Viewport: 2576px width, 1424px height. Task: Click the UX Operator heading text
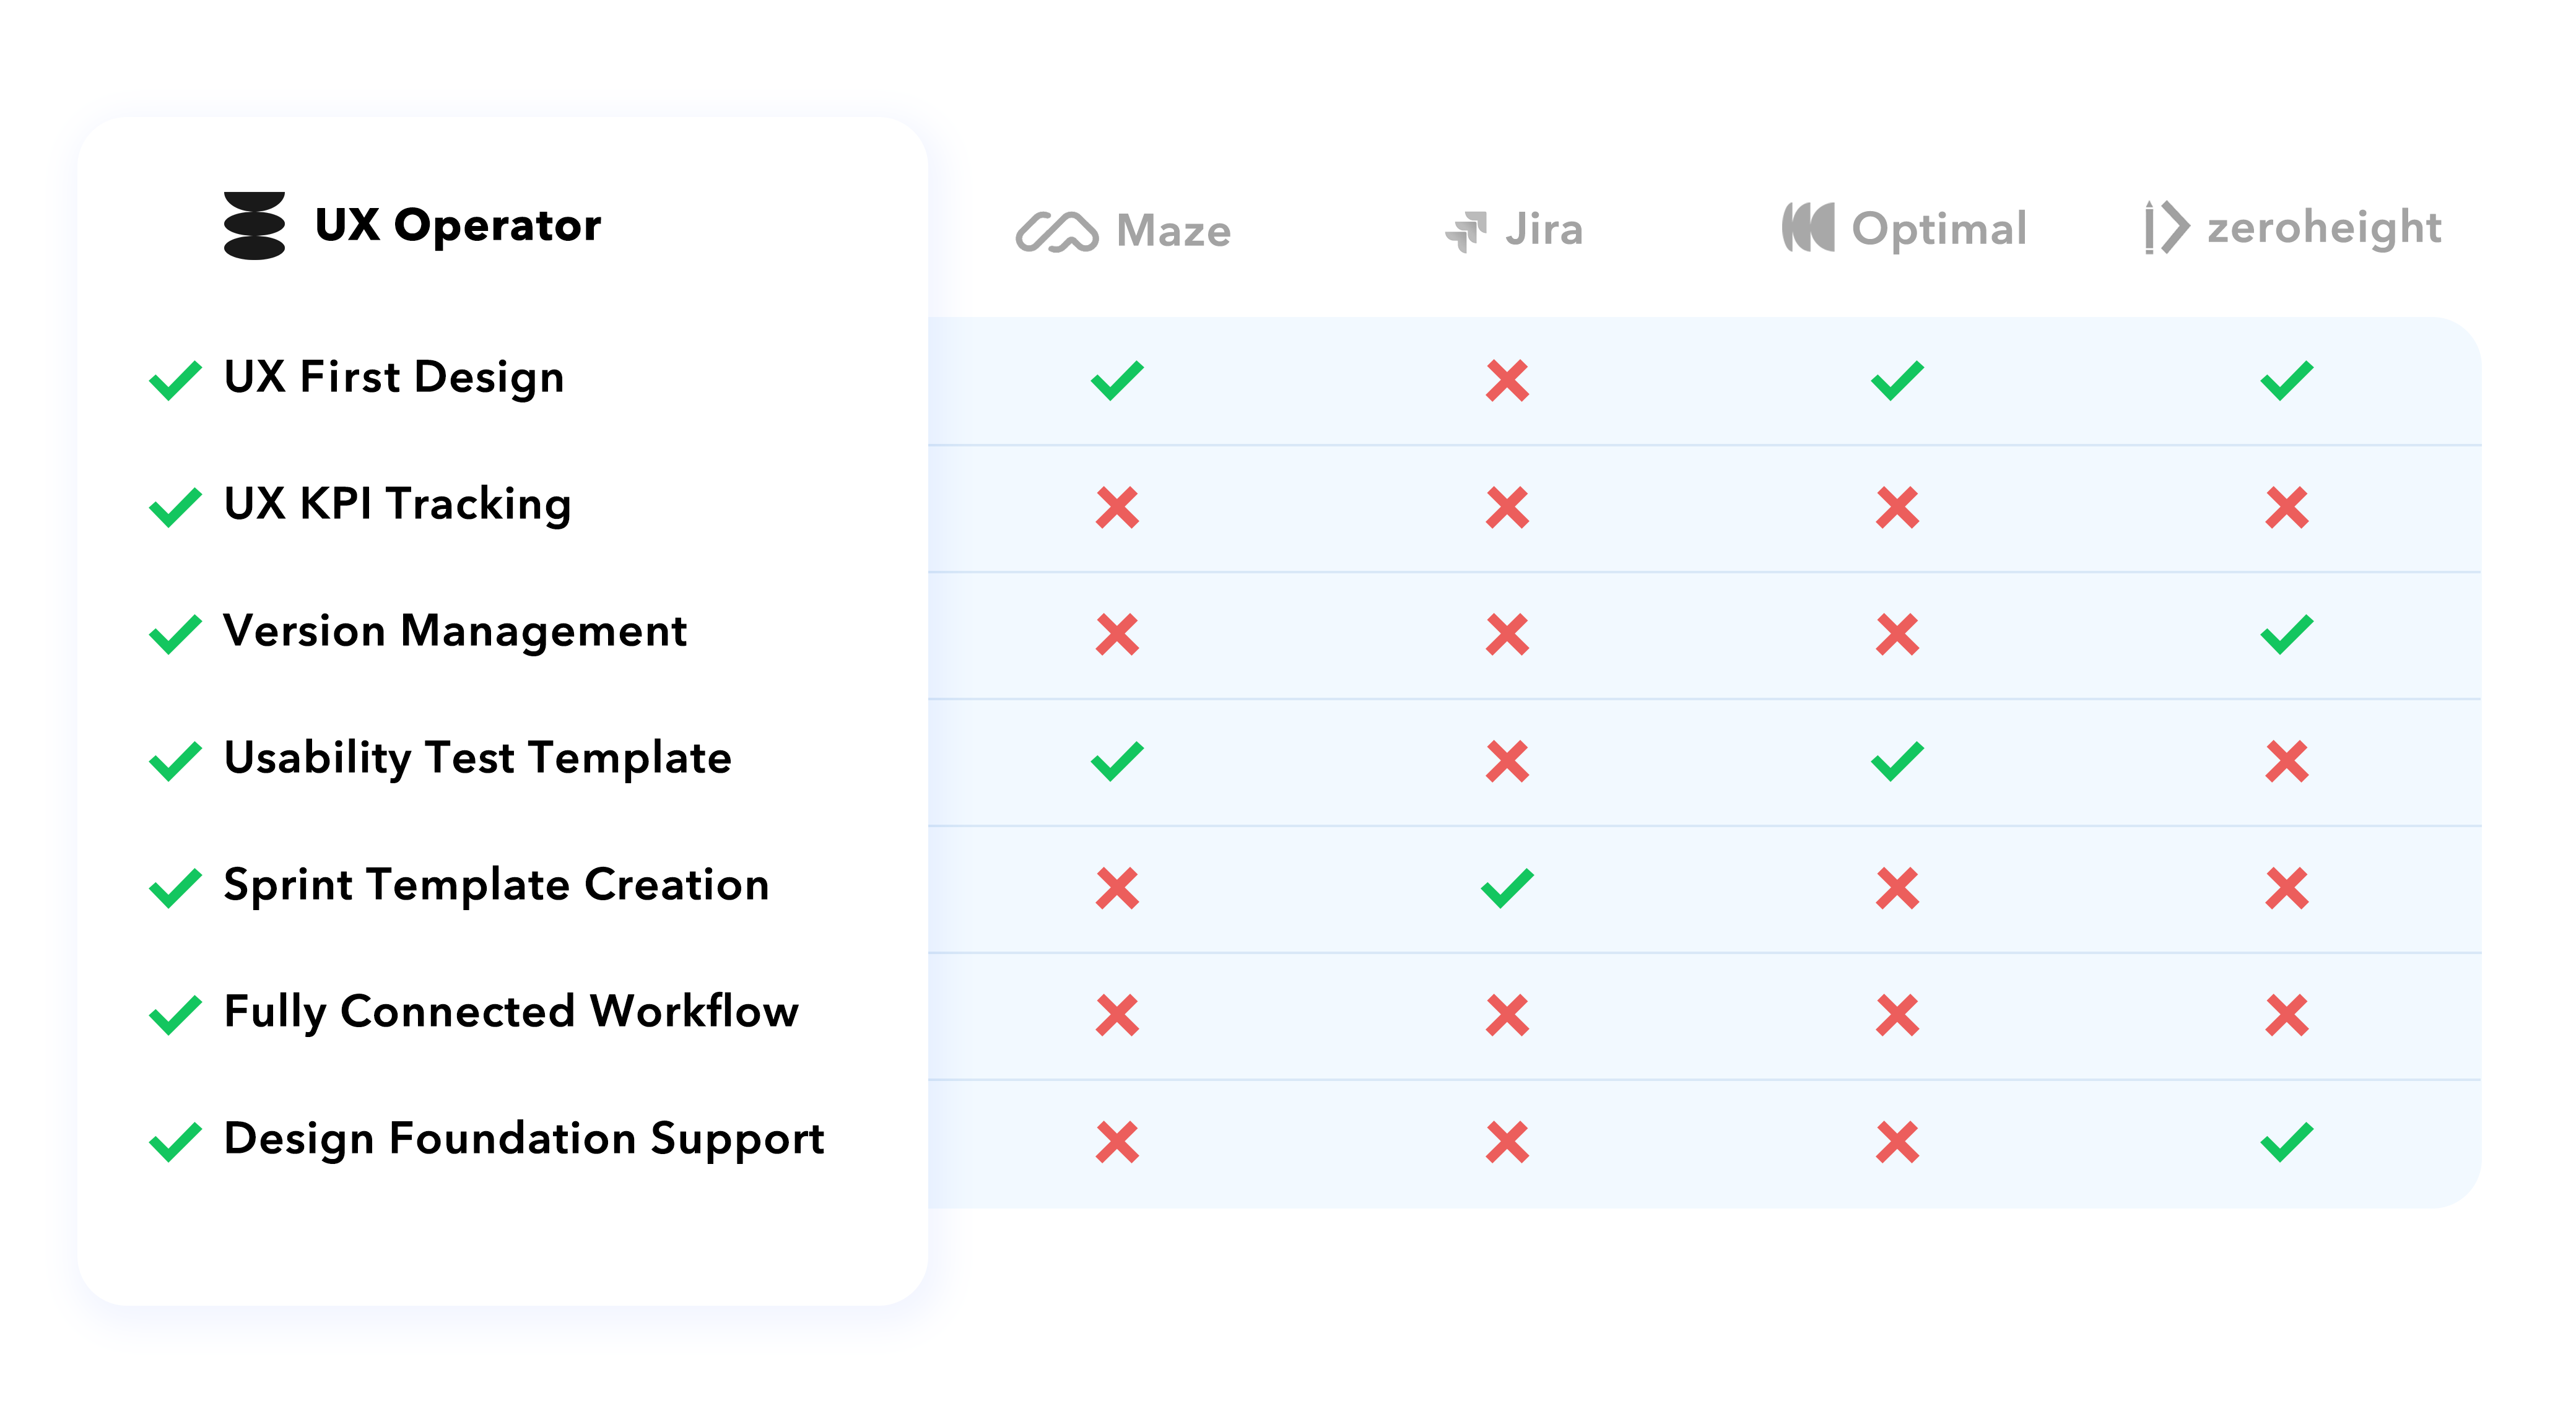pos(458,225)
